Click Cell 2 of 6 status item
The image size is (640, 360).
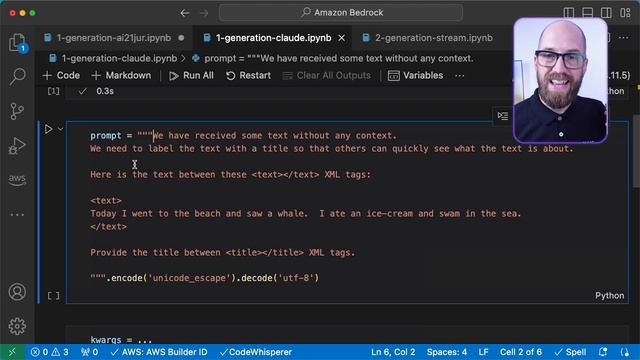point(521,352)
